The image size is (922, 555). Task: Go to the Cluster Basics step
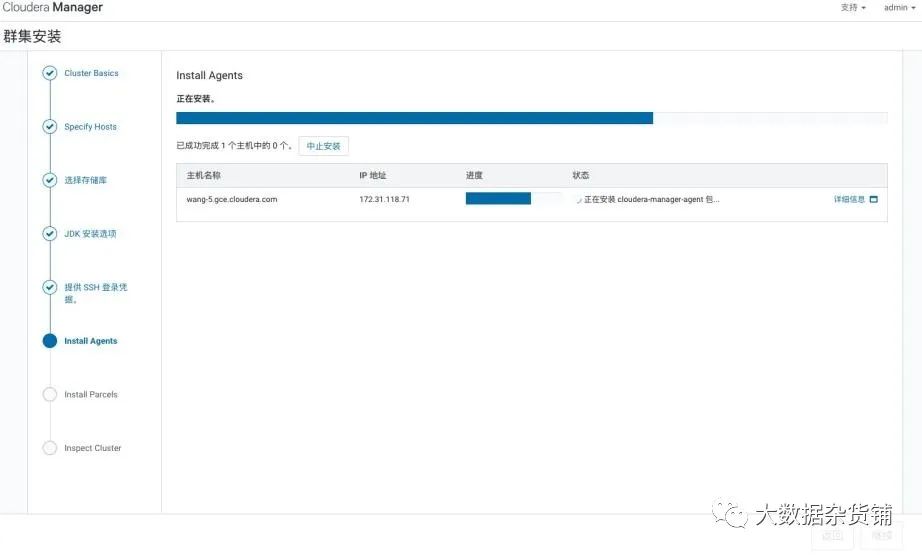coord(91,73)
